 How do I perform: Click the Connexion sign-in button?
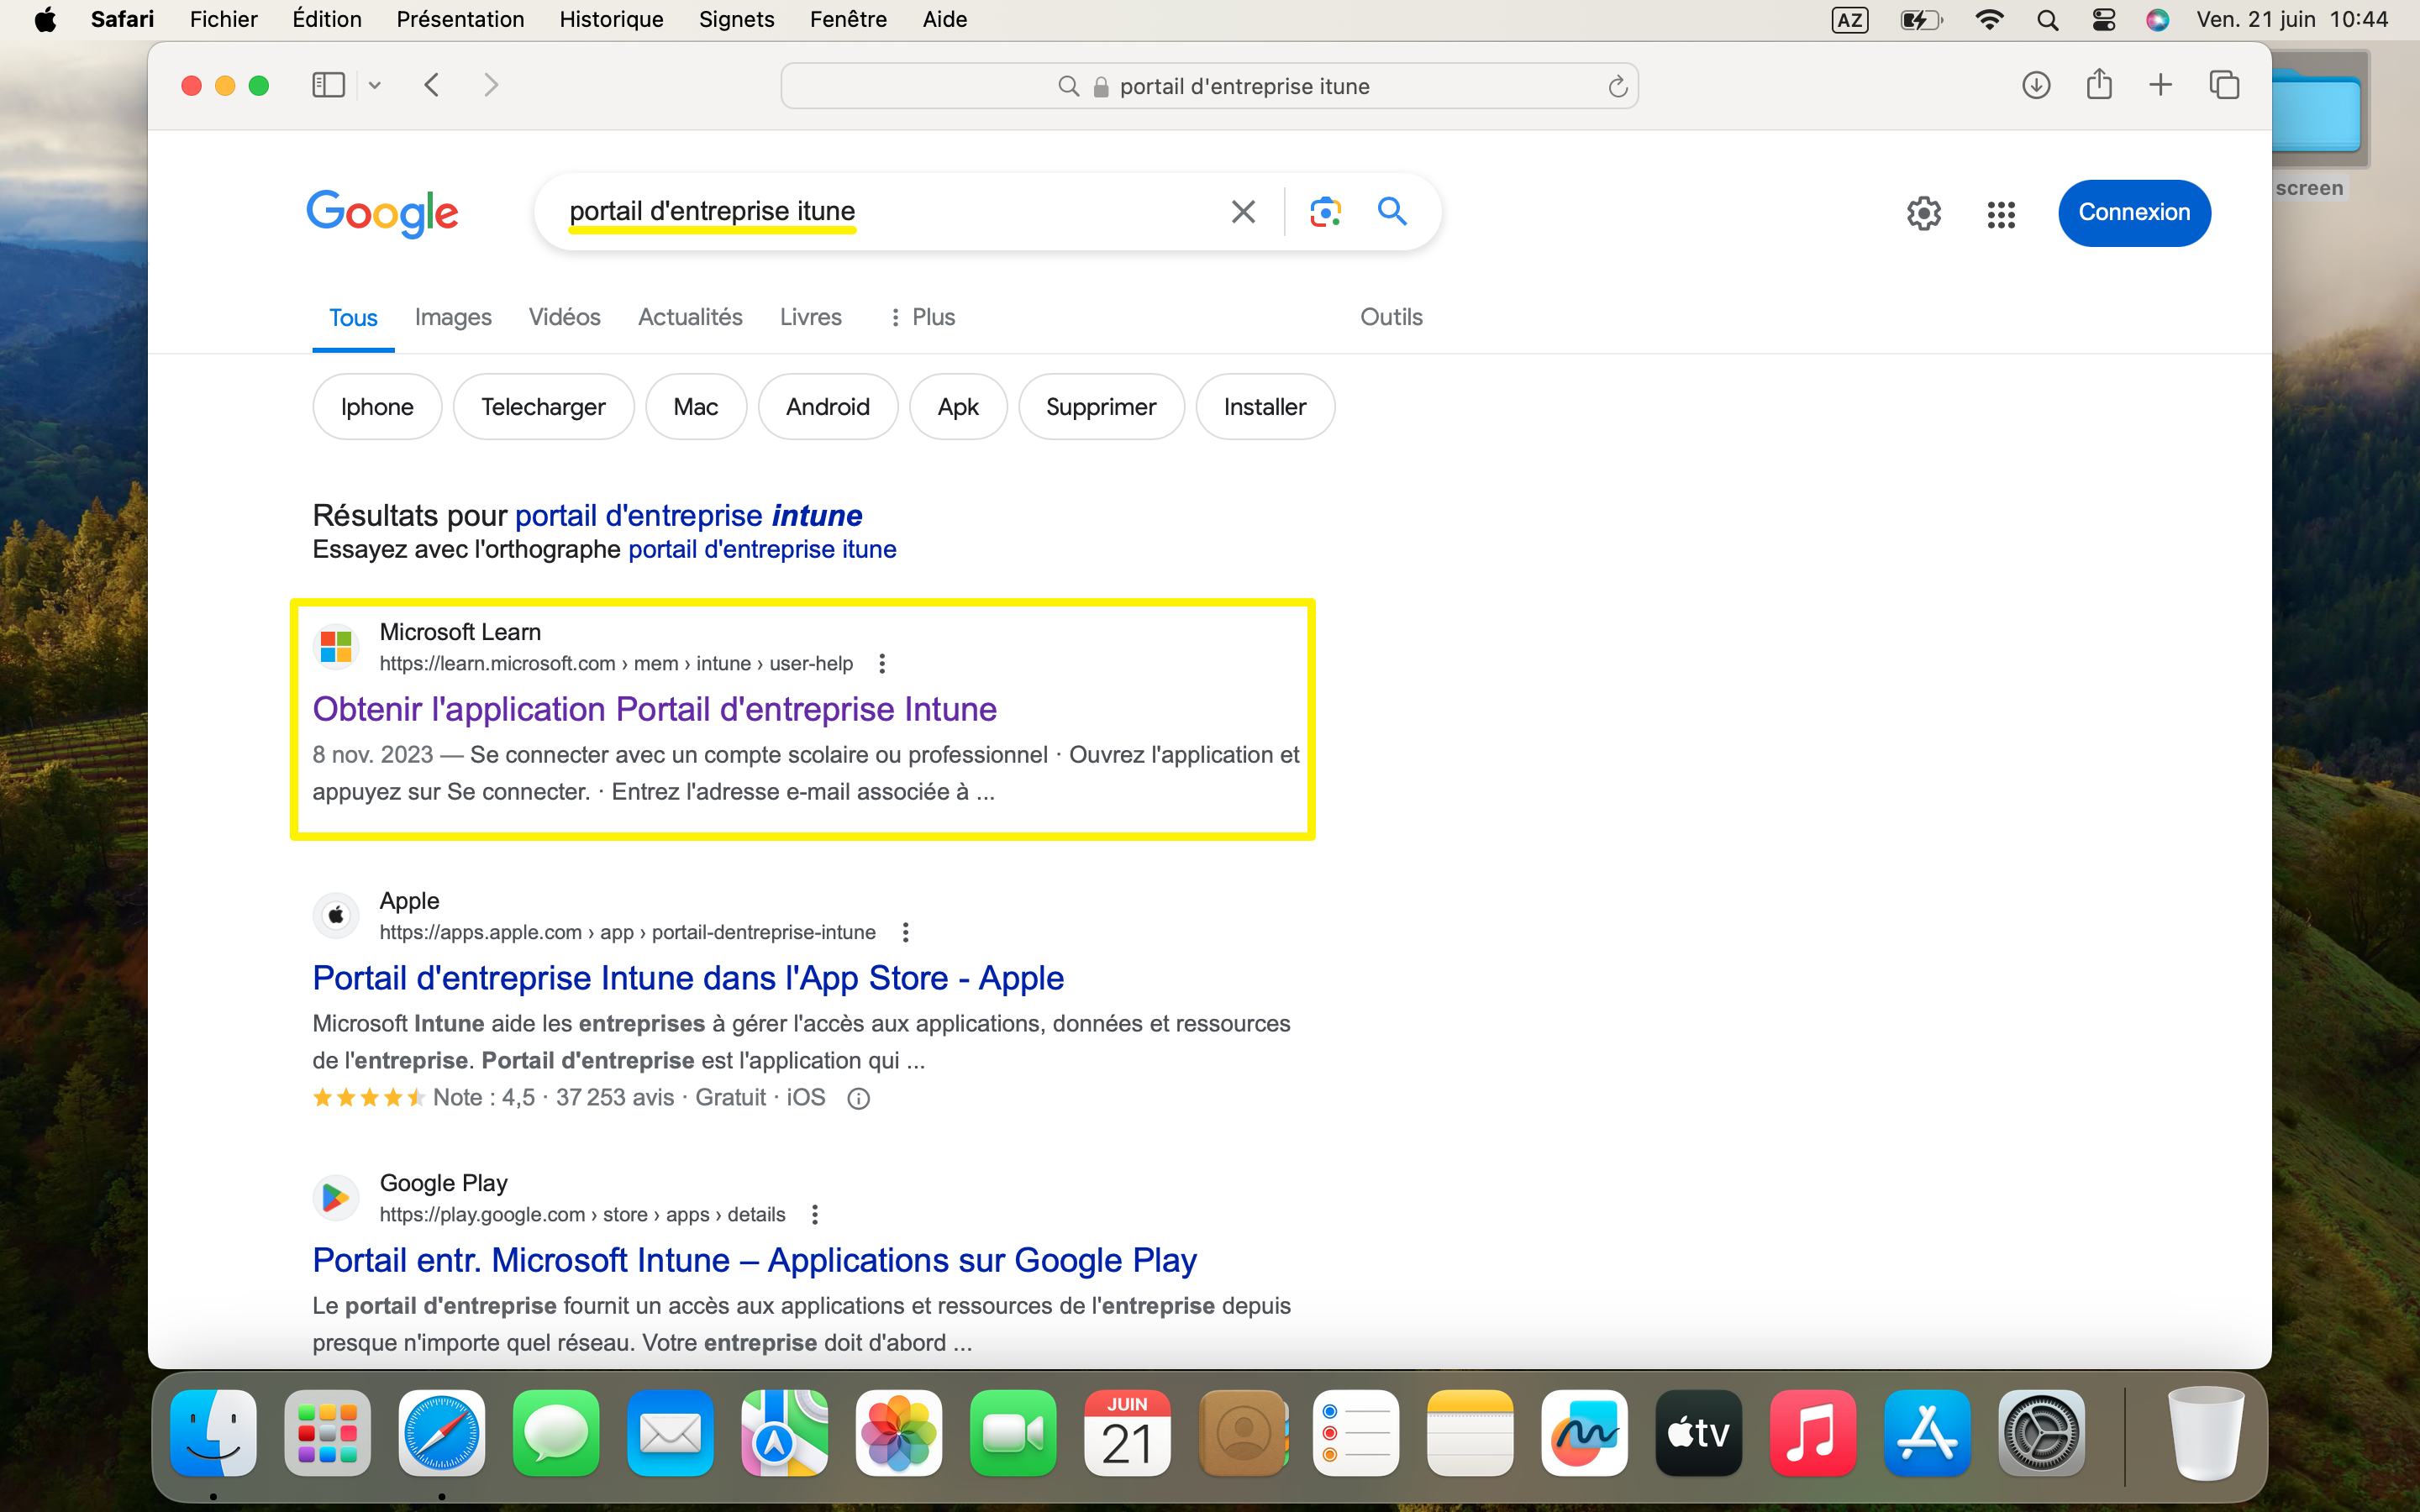coord(2134,213)
